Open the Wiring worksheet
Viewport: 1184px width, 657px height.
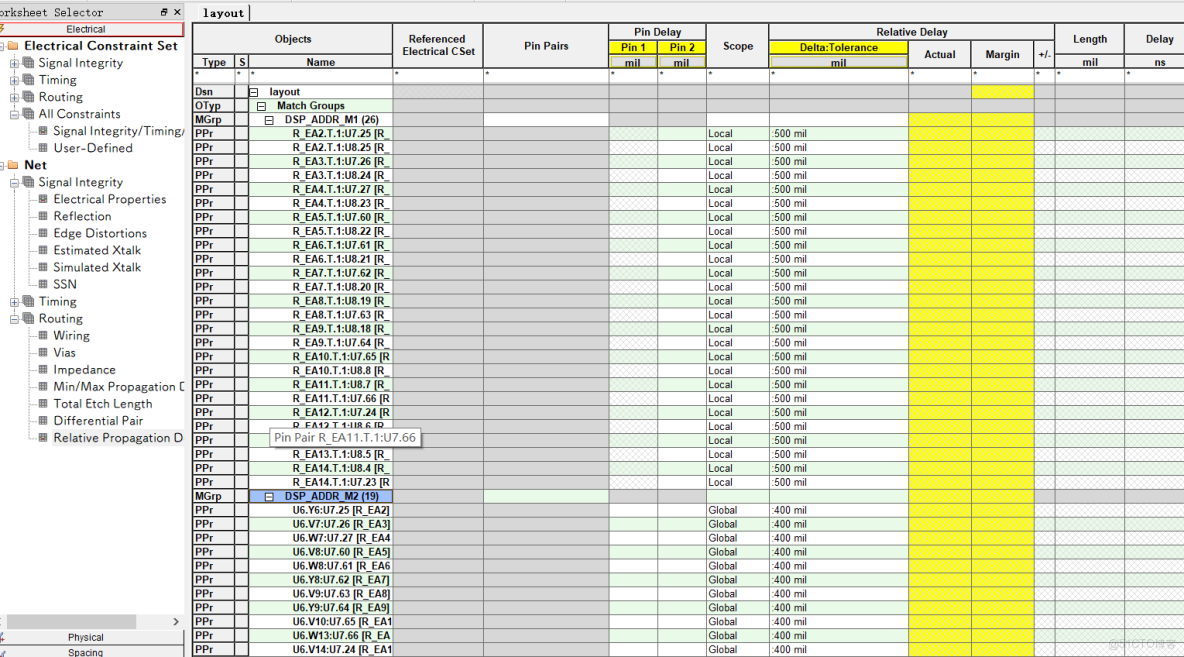click(x=72, y=336)
